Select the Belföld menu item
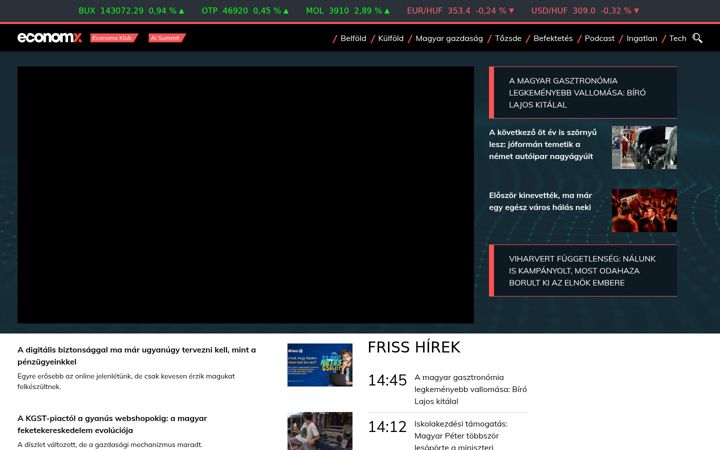 pyautogui.click(x=353, y=39)
